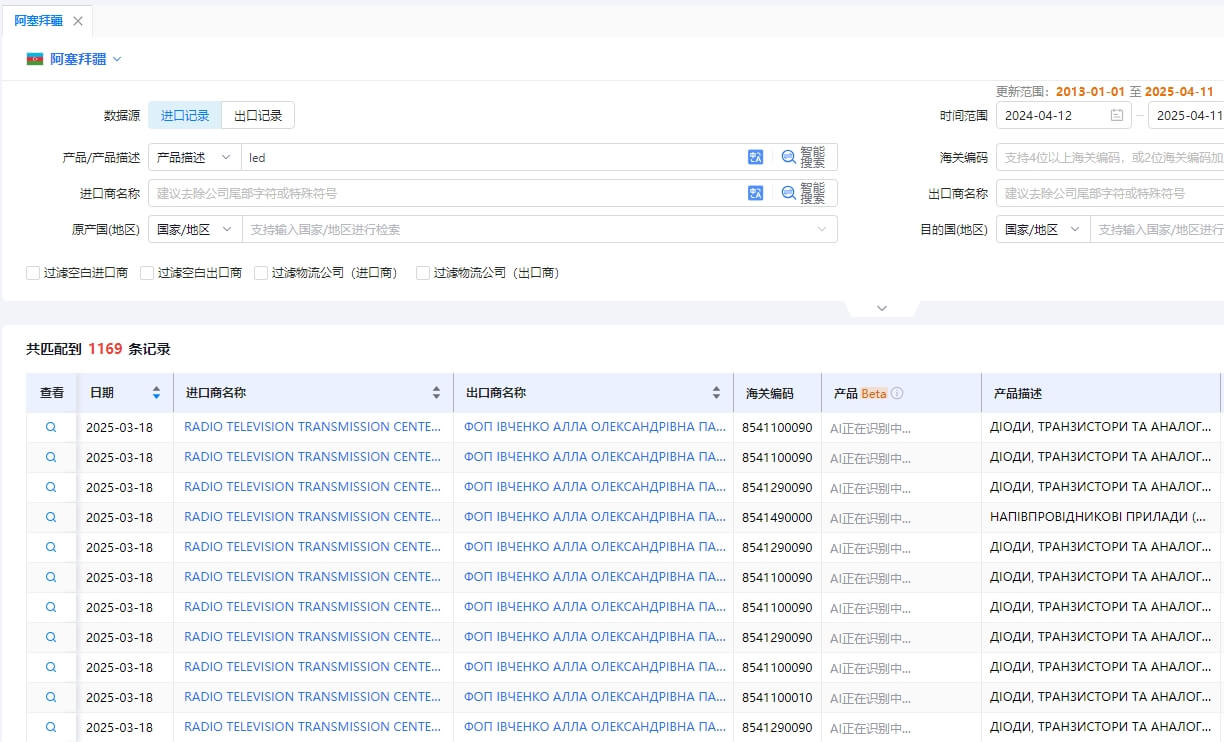Switch to 出口记录 data source tab
The width and height of the screenshot is (1224, 742).
pos(258,116)
